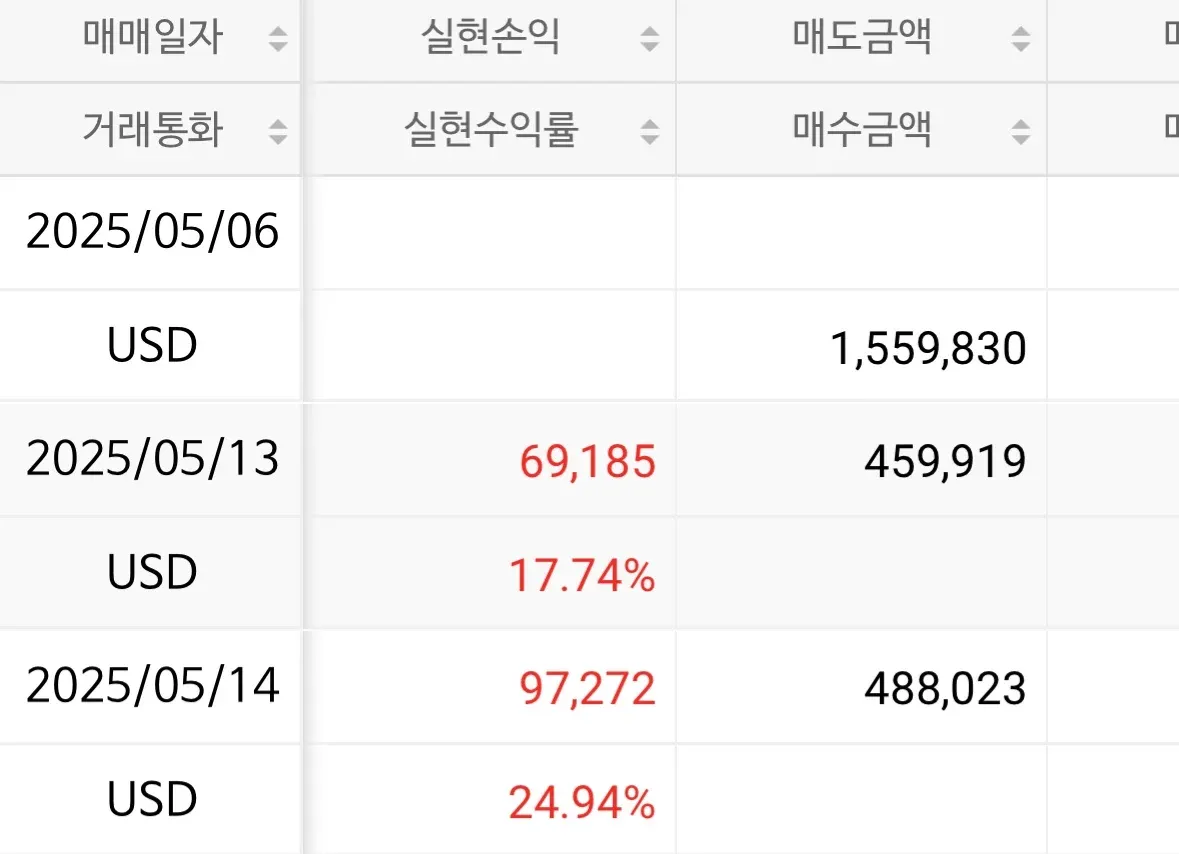This screenshot has height=854, width=1179.
Task: Select the 거래통화 column header label
Action: point(153,130)
